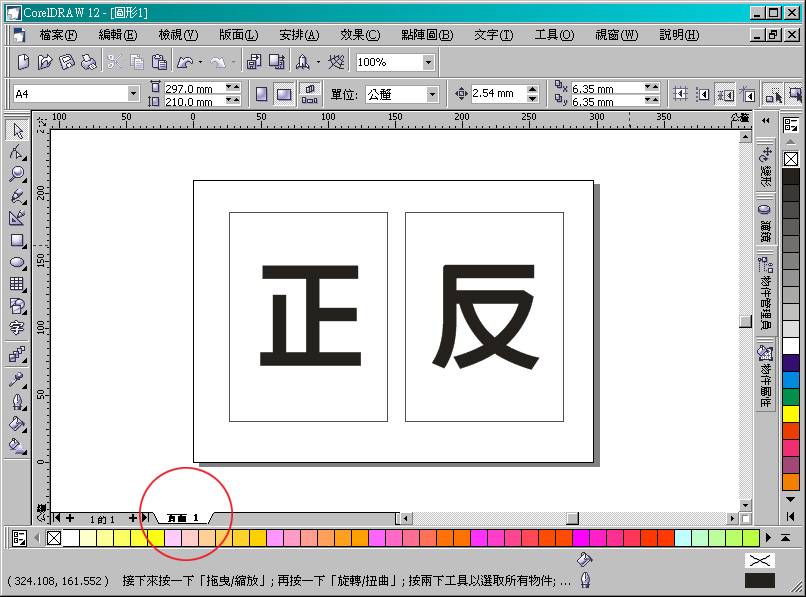The width and height of the screenshot is (806, 597).
Task: Pick the red swatch in the right palette
Action: point(791,431)
